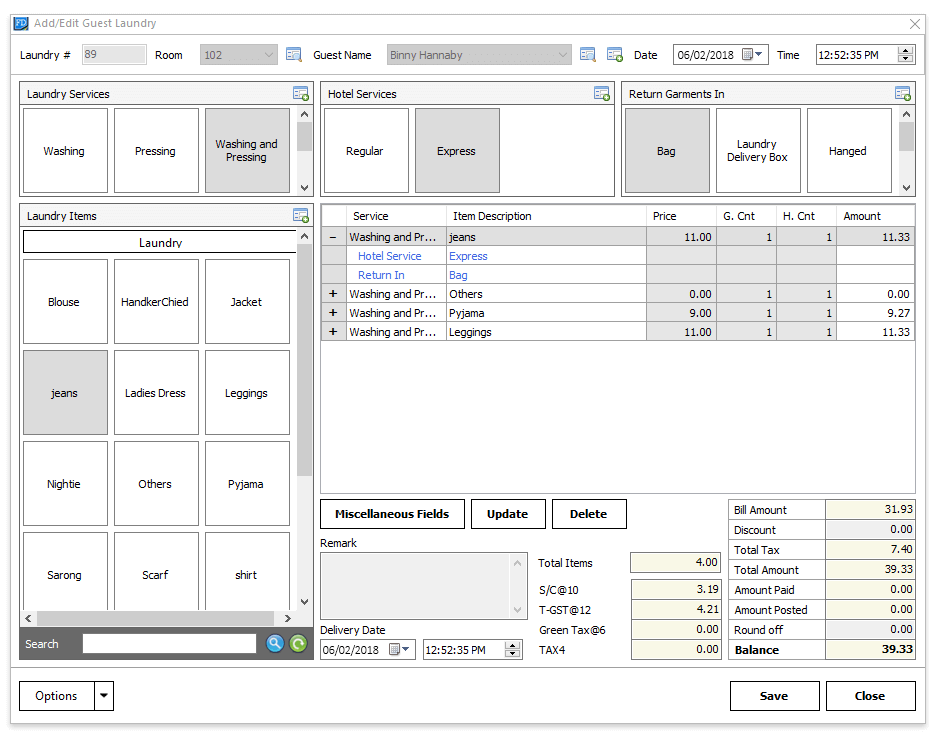
Task: Click the Express link under Hotel Service
Action: tap(468, 256)
